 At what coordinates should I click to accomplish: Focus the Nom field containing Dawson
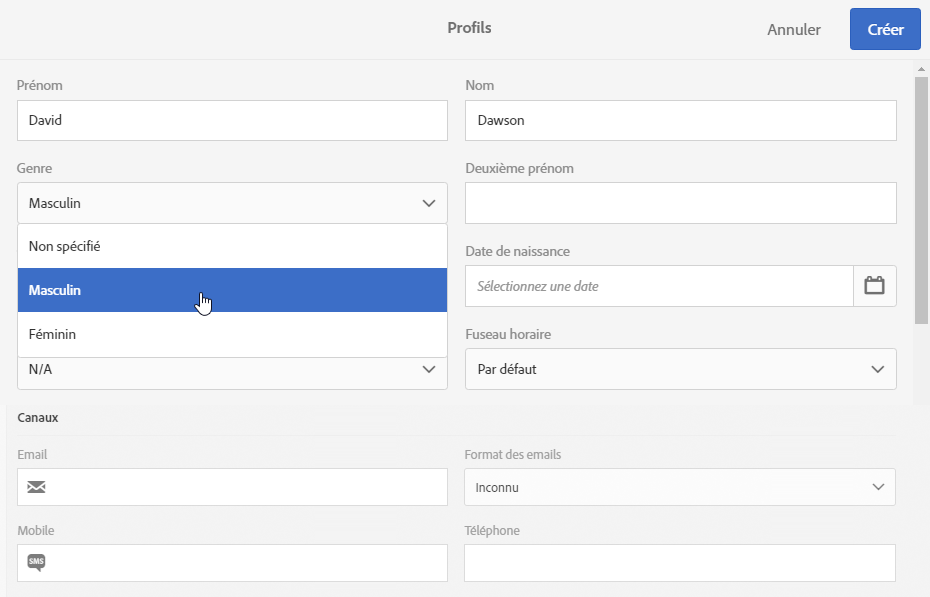tap(680, 120)
